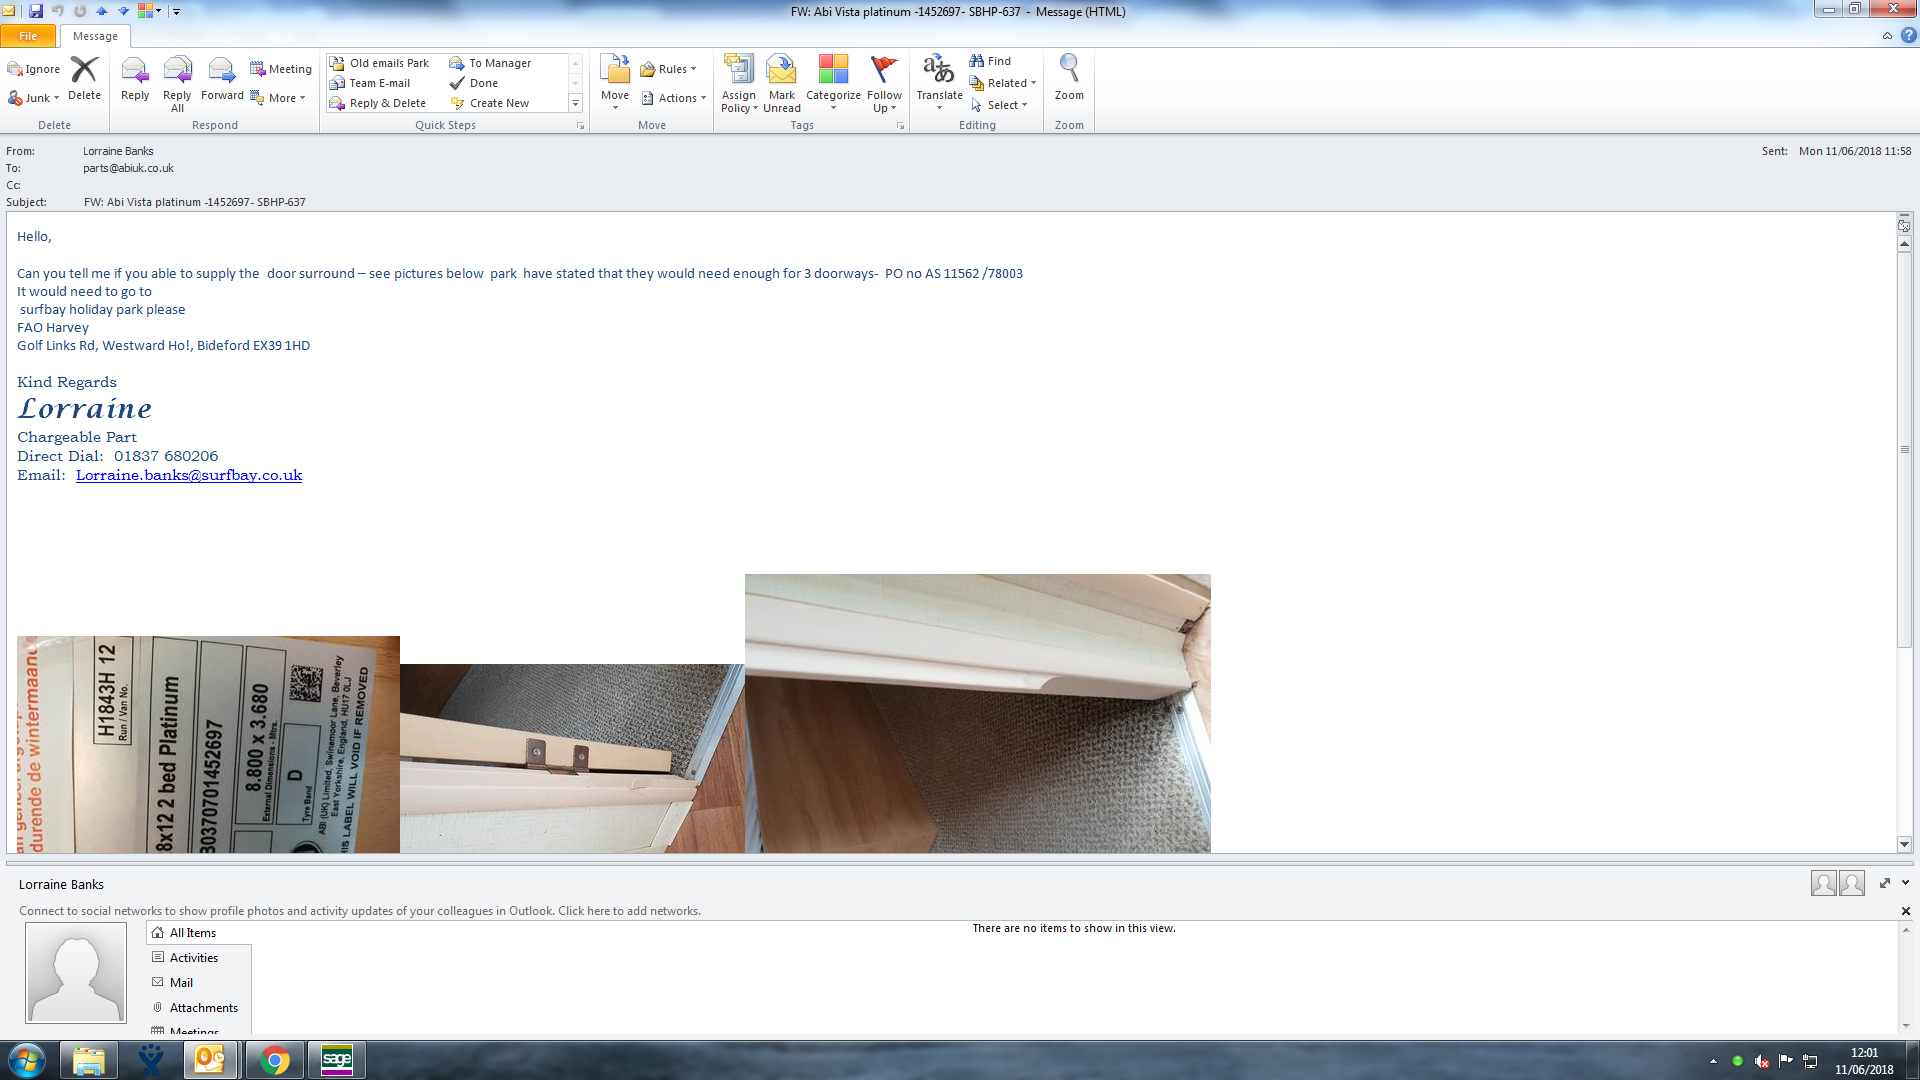Click the Find binoculars icon

point(977,61)
